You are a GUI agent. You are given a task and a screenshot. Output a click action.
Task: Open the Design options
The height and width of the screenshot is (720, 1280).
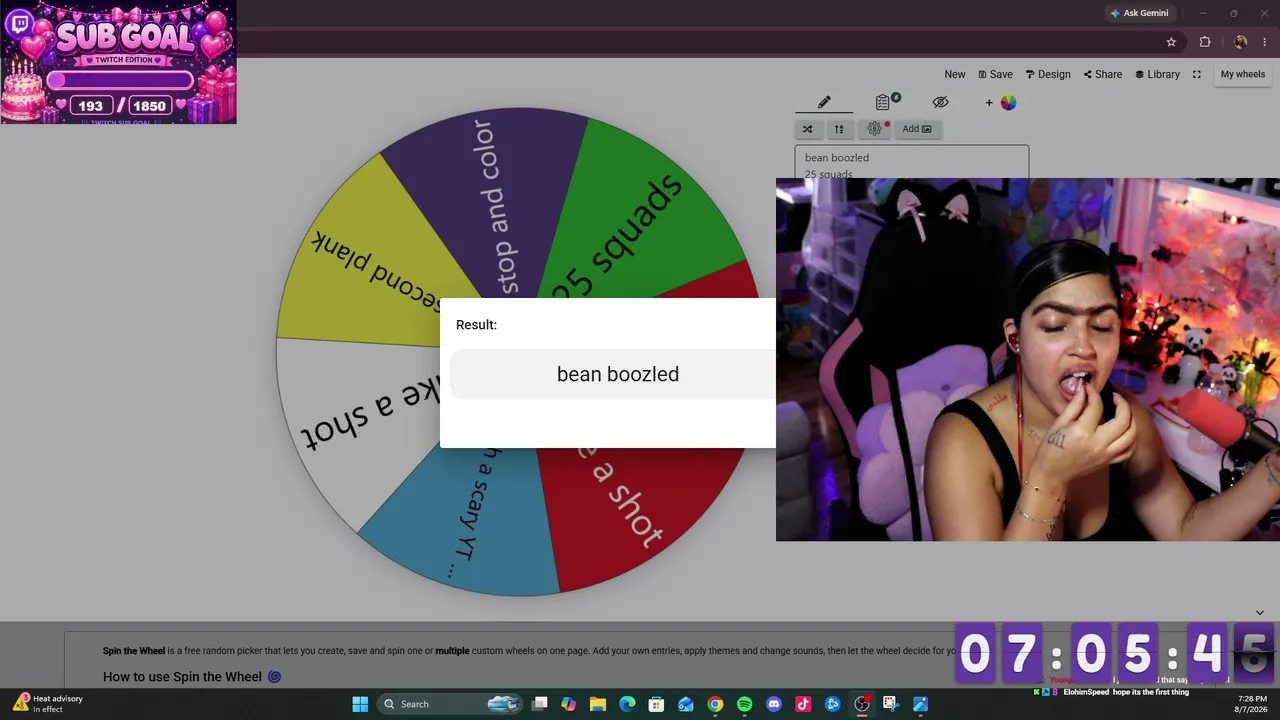pos(1048,74)
